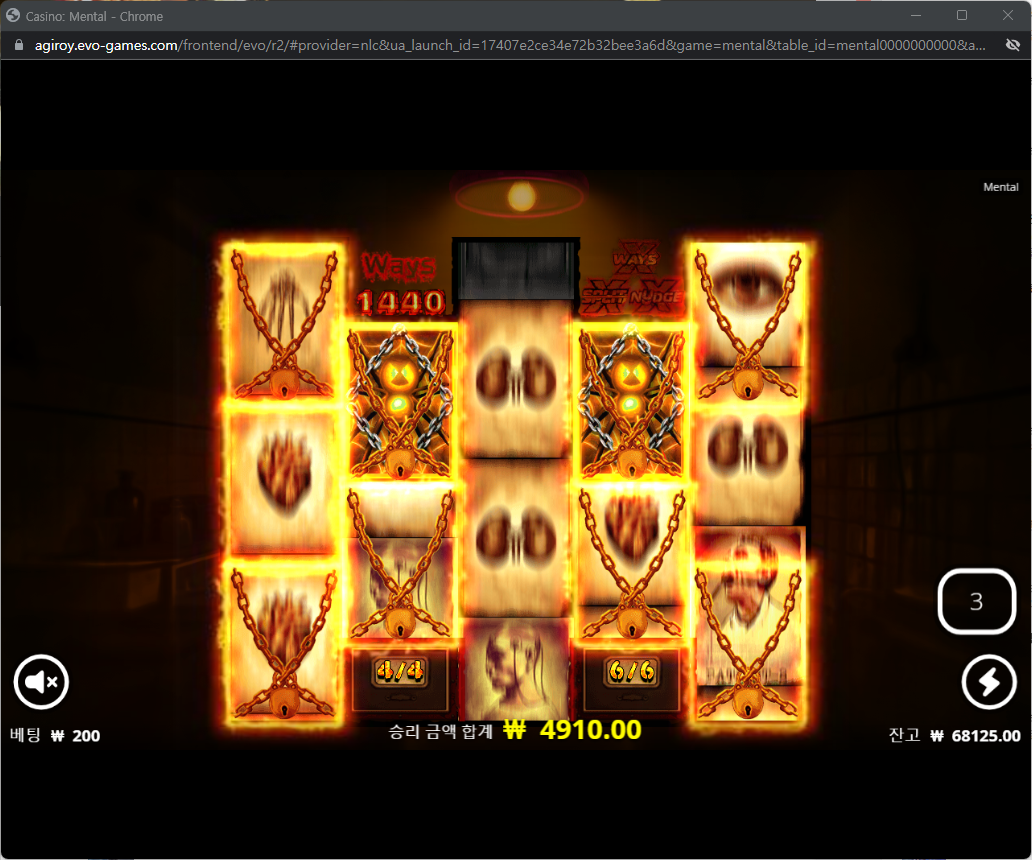Maximize the Chrome window
This screenshot has width=1032, height=860.
pyautogui.click(x=962, y=15)
